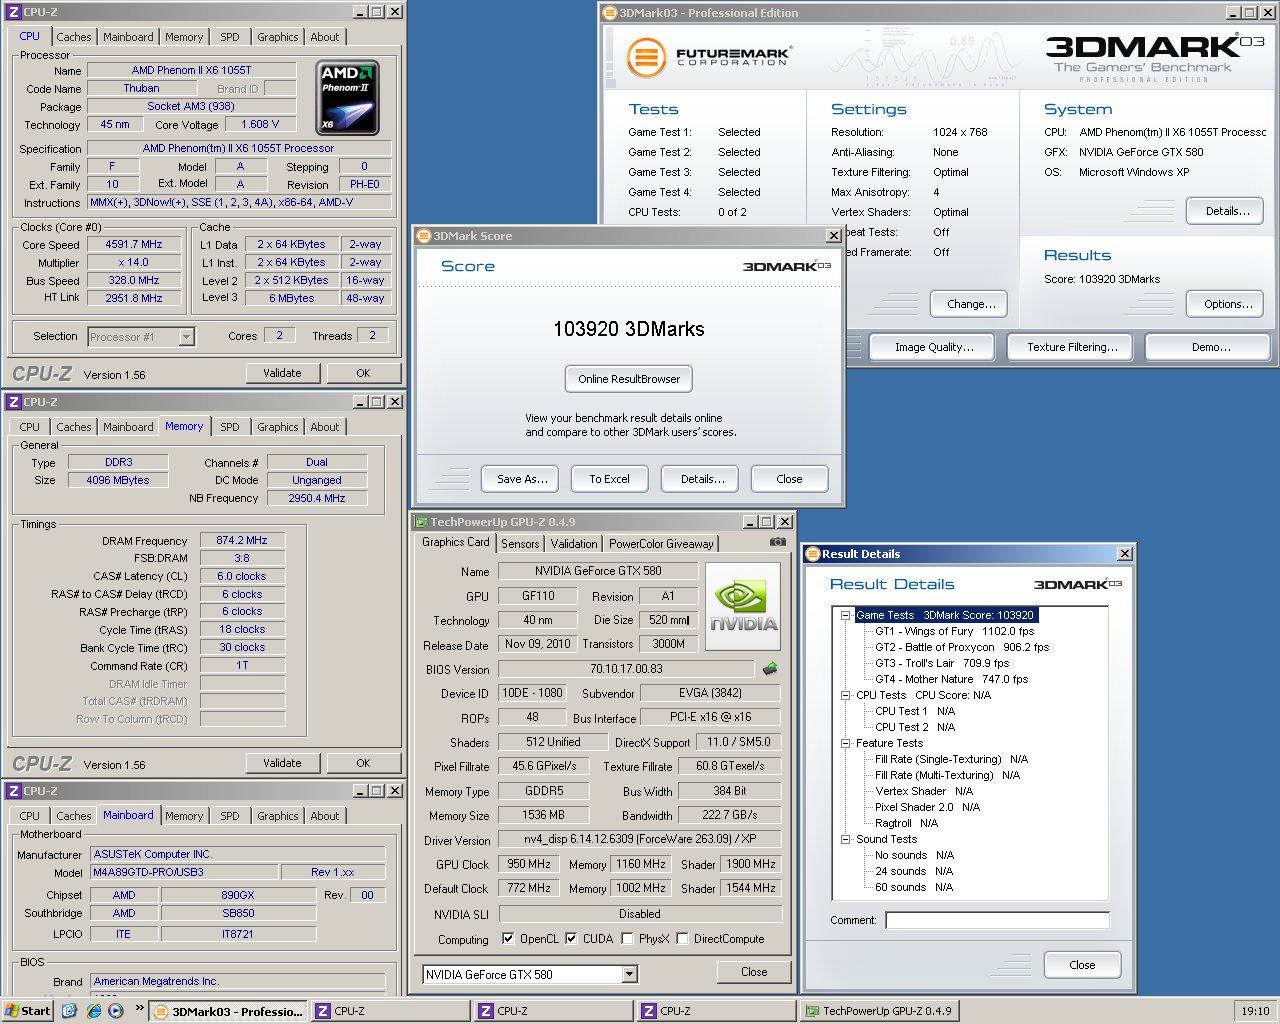1280x1024 pixels.
Task: Click the first CPU-Z entry in the taskbar
Action: 391,1011
